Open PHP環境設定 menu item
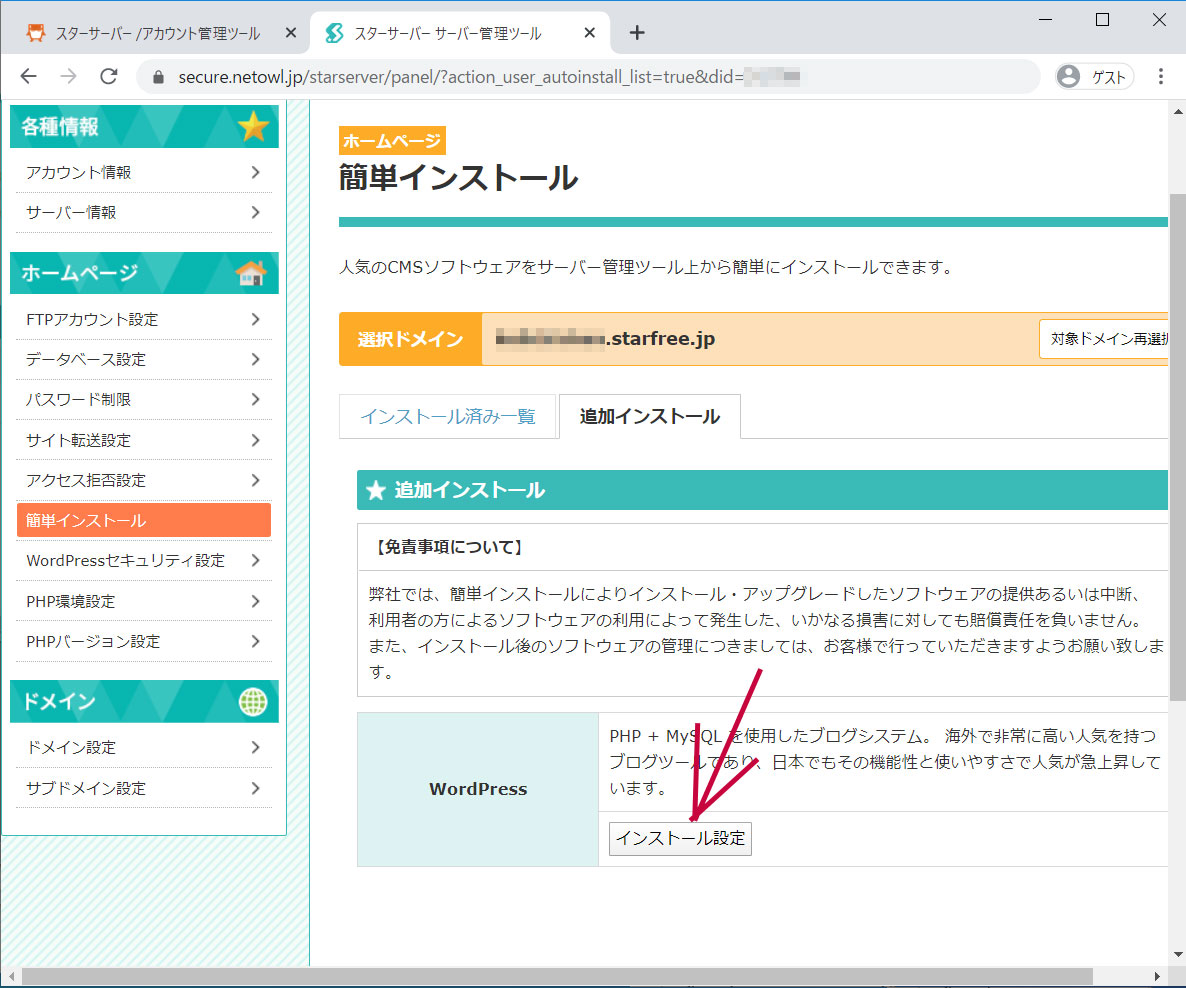The image size is (1186, 988). (x=144, y=601)
